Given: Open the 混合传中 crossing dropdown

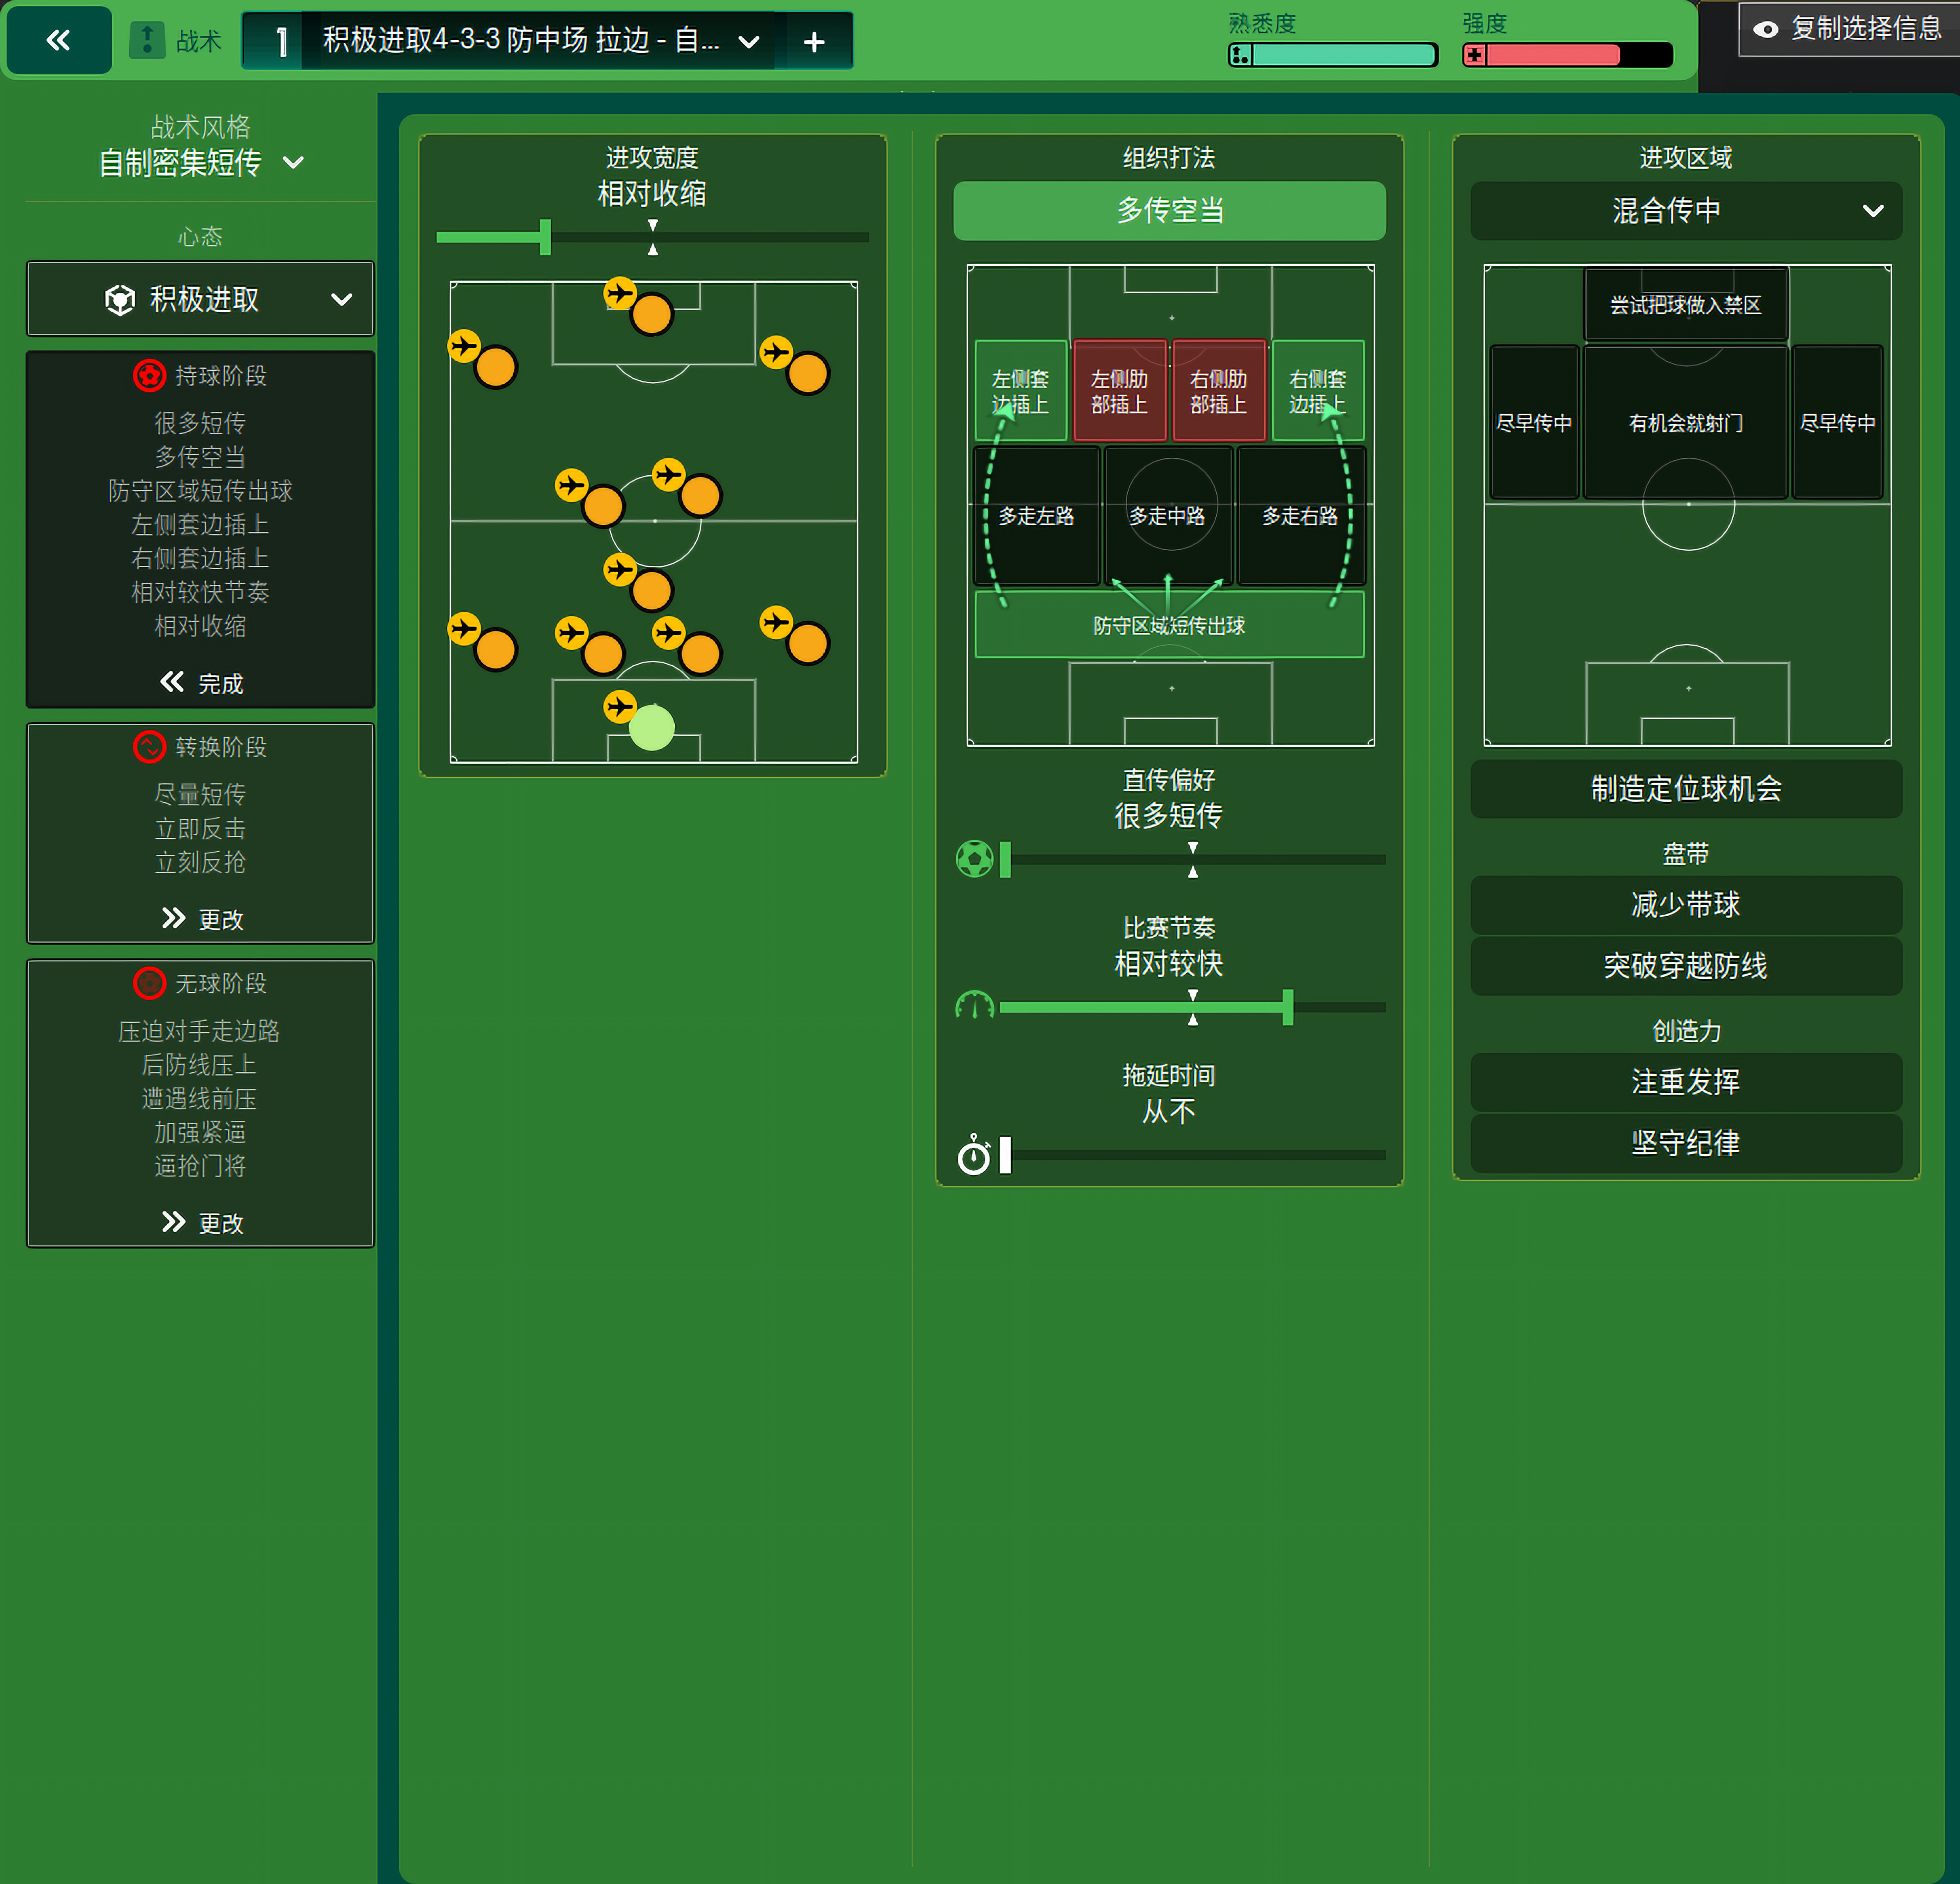Looking at the screenshot, I should [1685, 211].
